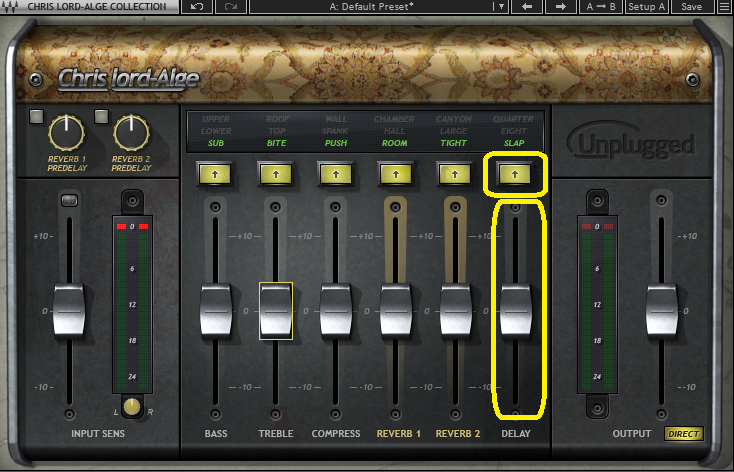The image size is (734, 472).
Task: Load the previous preset with left arrow
Action: coord(527,7)
